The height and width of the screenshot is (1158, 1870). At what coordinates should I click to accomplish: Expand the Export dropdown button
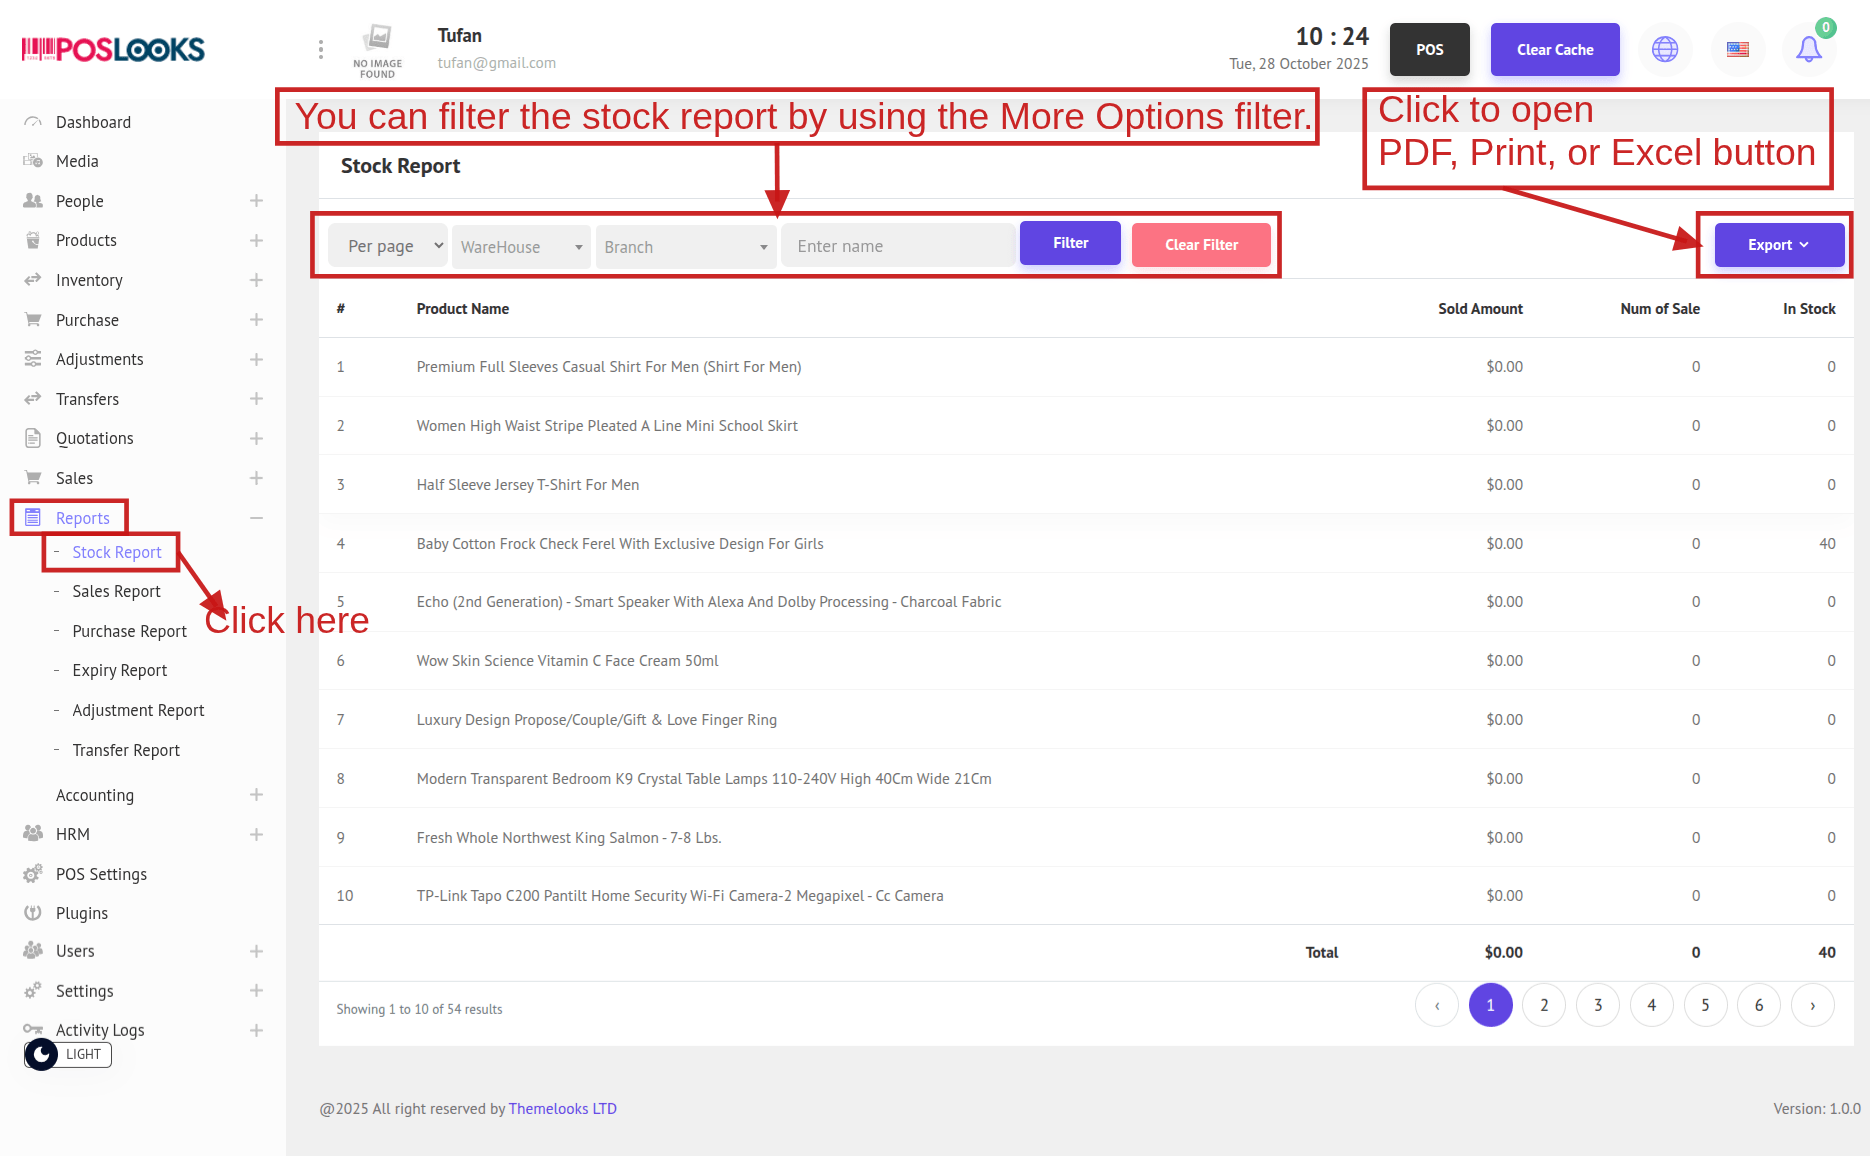[1778, 245]
